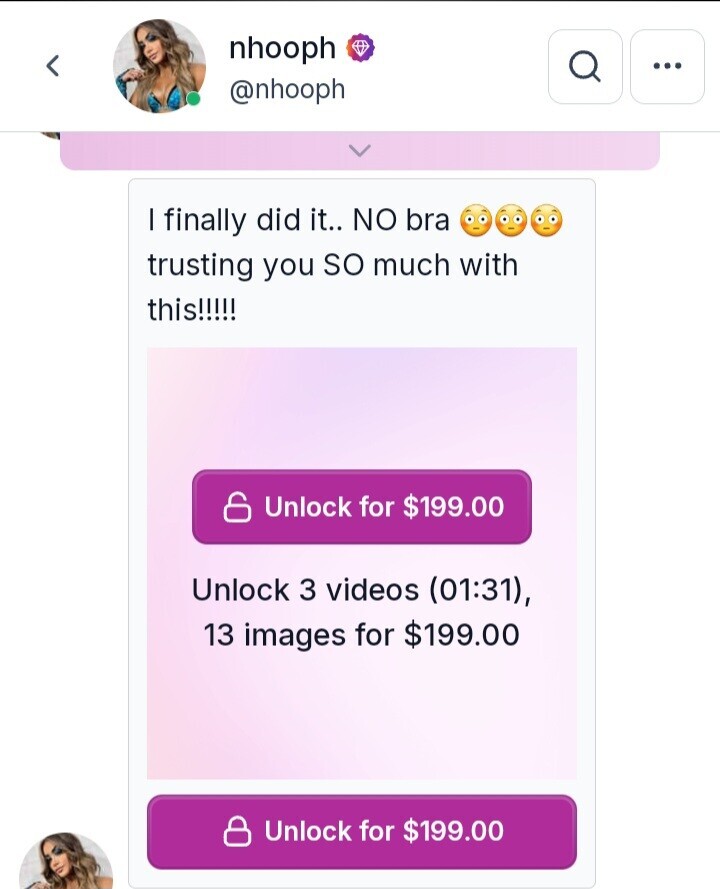Viewport: 720px width, 889px height.
Task: Click the first flushed face emoji
Action: point(475,221)
